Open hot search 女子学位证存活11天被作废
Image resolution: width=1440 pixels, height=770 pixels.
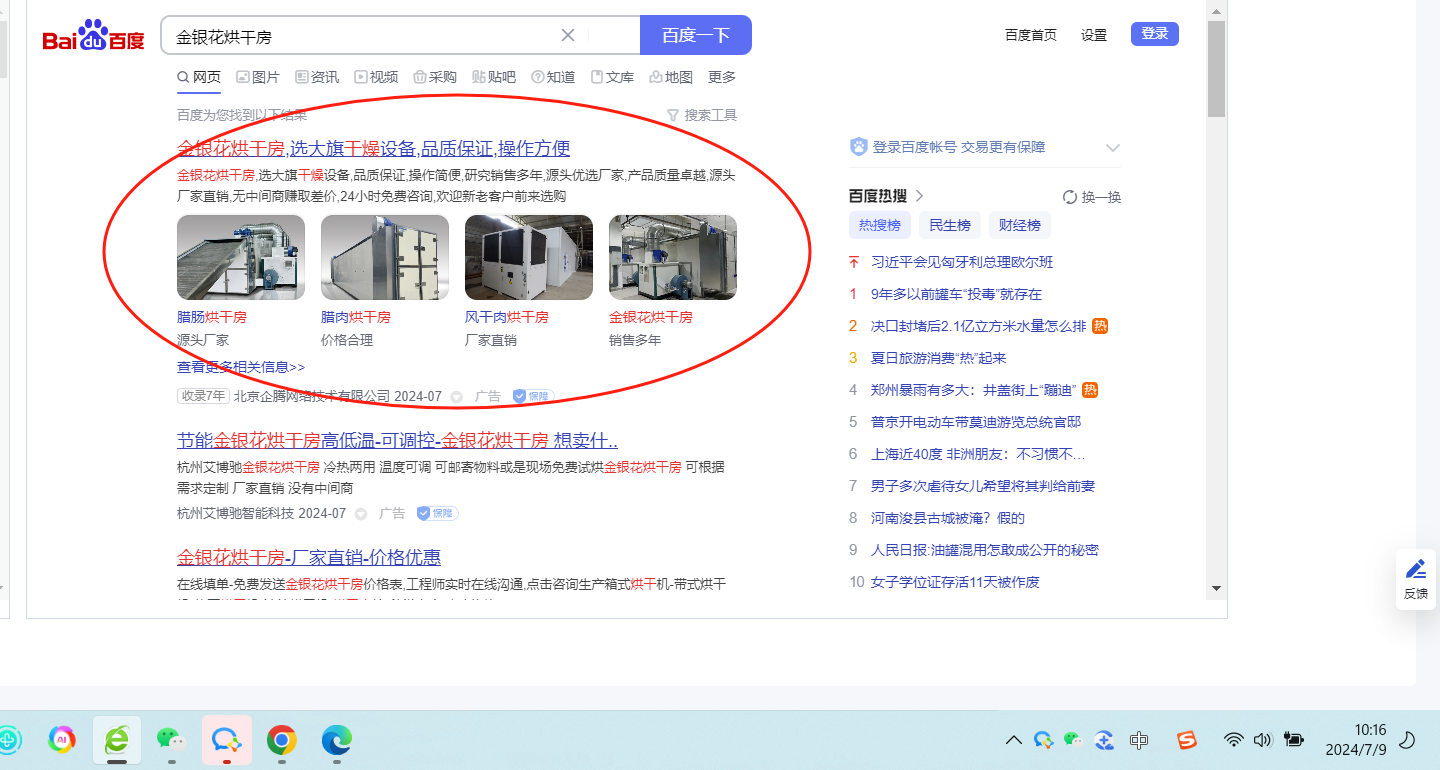tap(955, 582)
